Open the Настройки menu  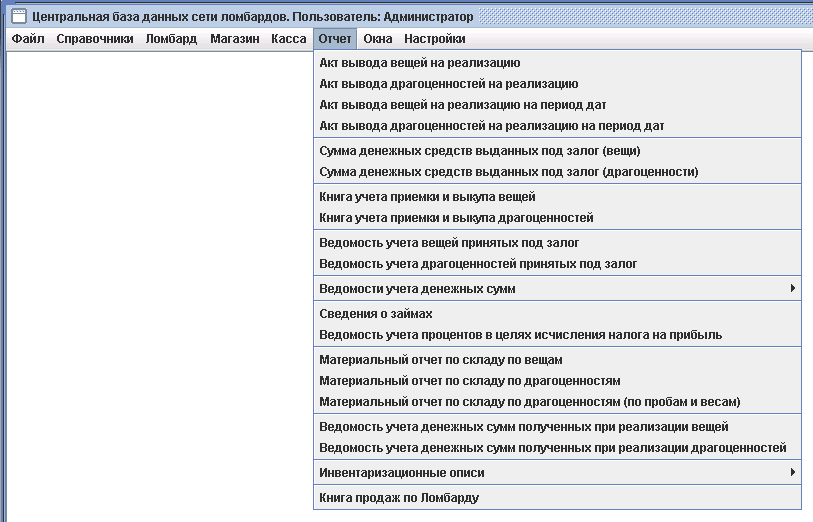(434, 39)
